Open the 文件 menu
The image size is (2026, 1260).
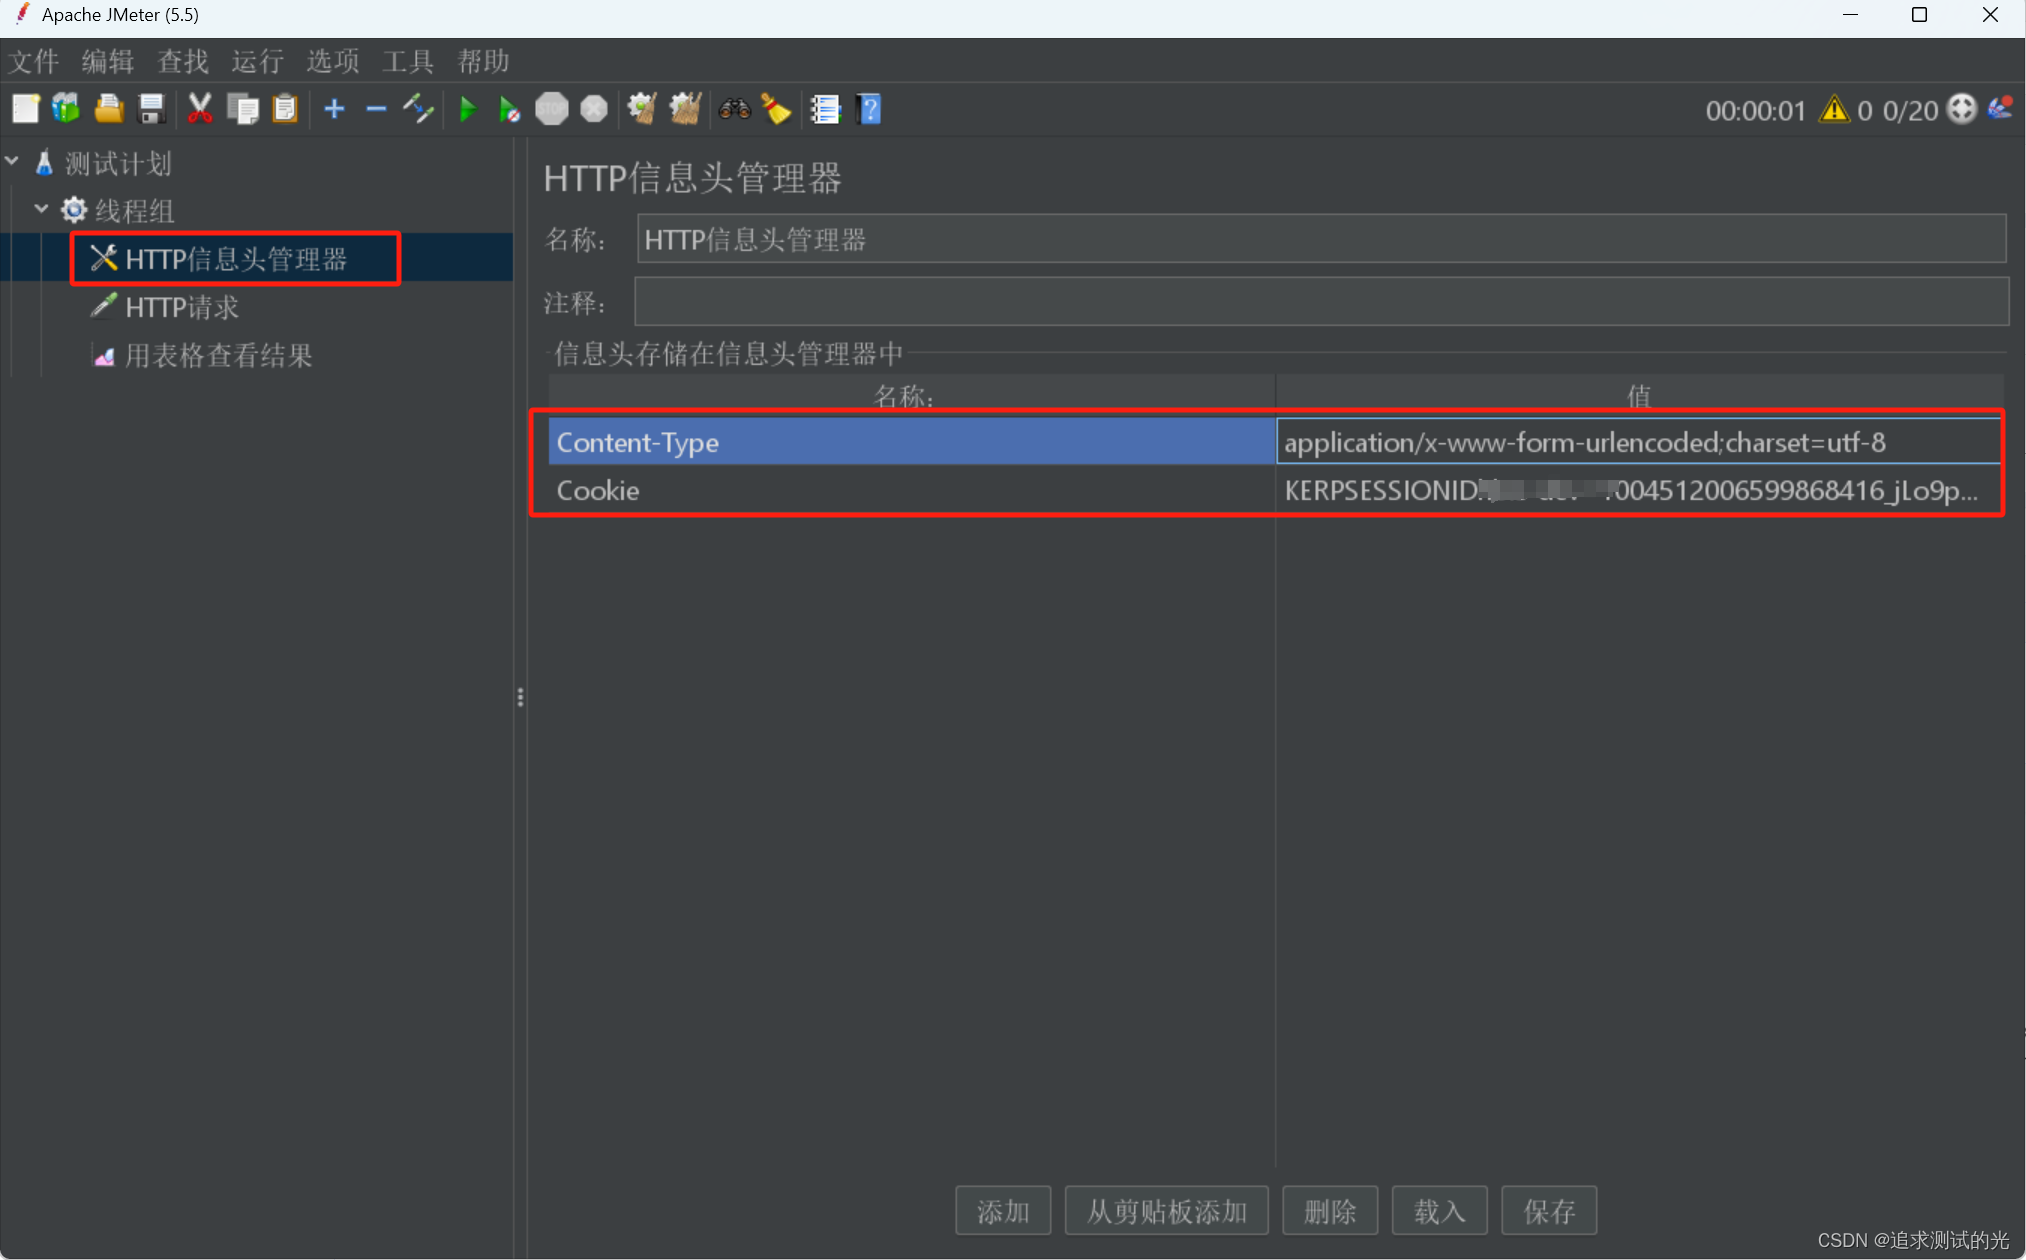pos(34,61)
